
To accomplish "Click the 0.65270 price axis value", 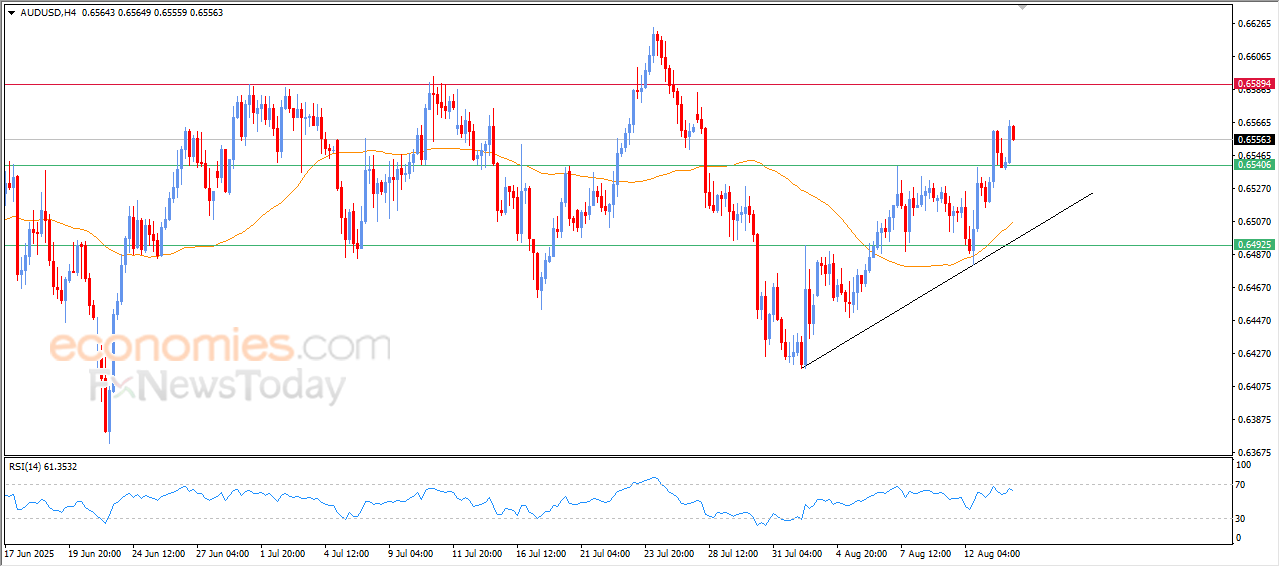I will coord(1254,188).
